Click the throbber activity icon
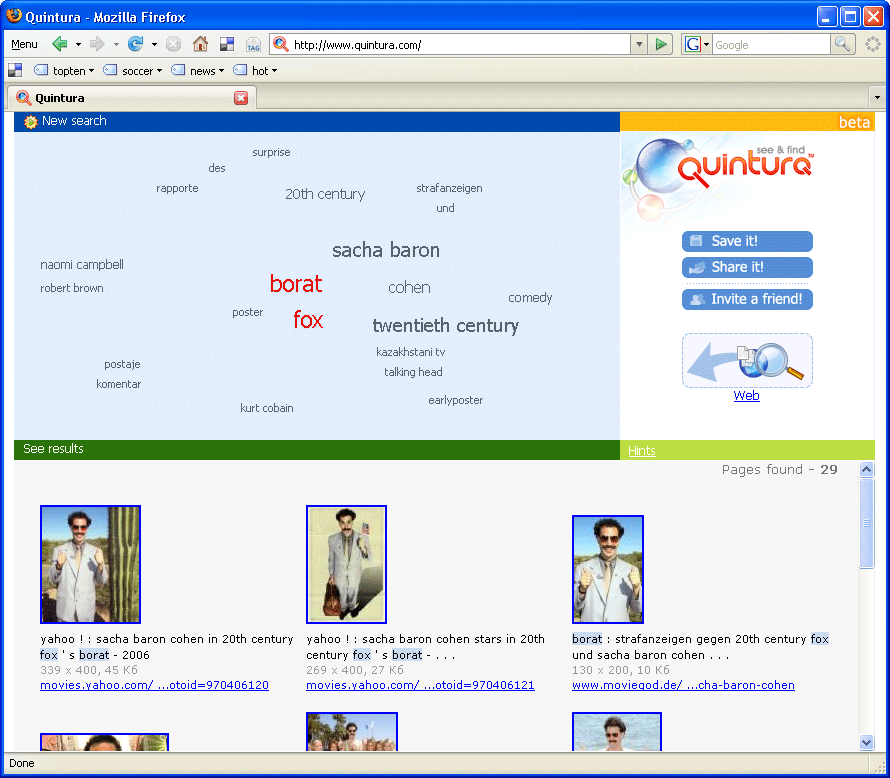 [872, 44]
